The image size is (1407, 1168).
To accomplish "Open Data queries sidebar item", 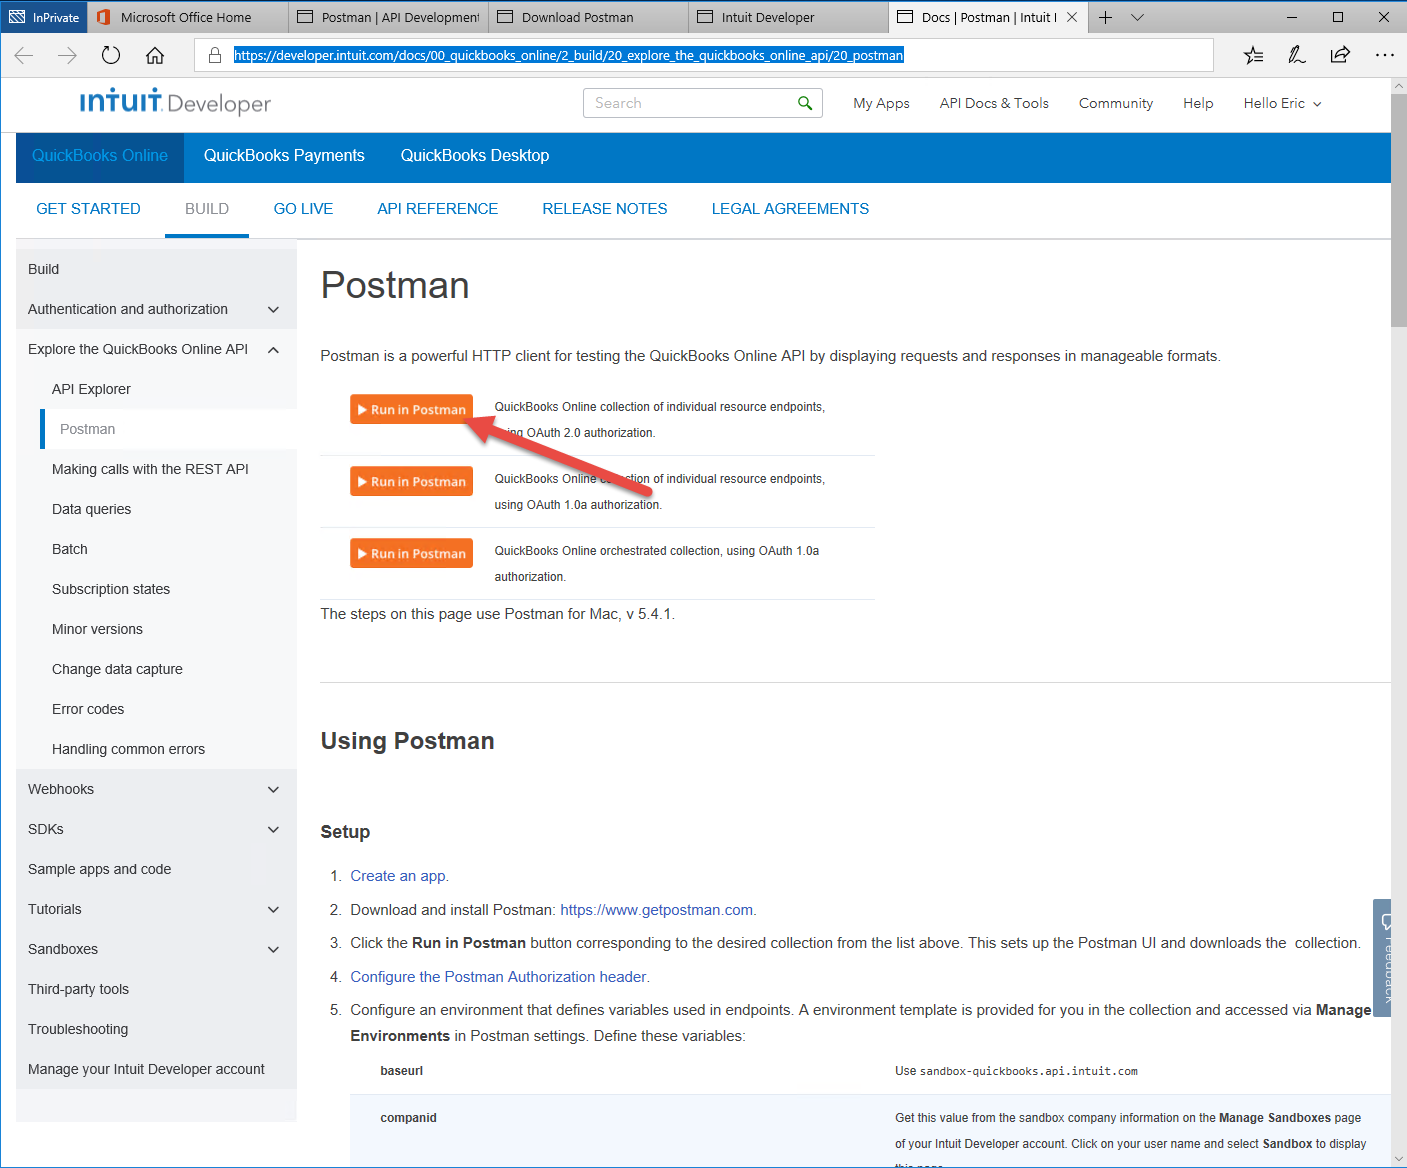I will pyautogui.click(x=91, y=509).
